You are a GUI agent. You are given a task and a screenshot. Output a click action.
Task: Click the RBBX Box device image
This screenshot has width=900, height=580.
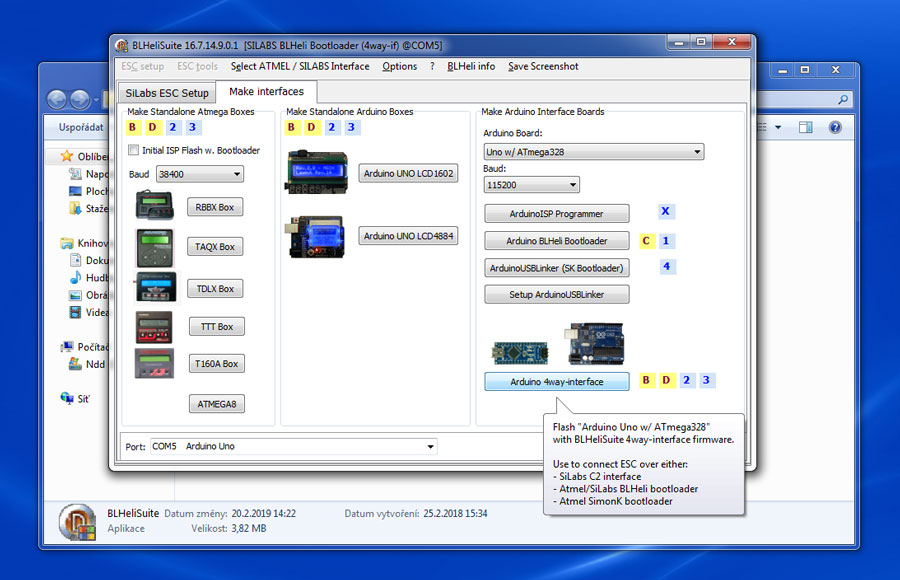click(x=154, y=205)
